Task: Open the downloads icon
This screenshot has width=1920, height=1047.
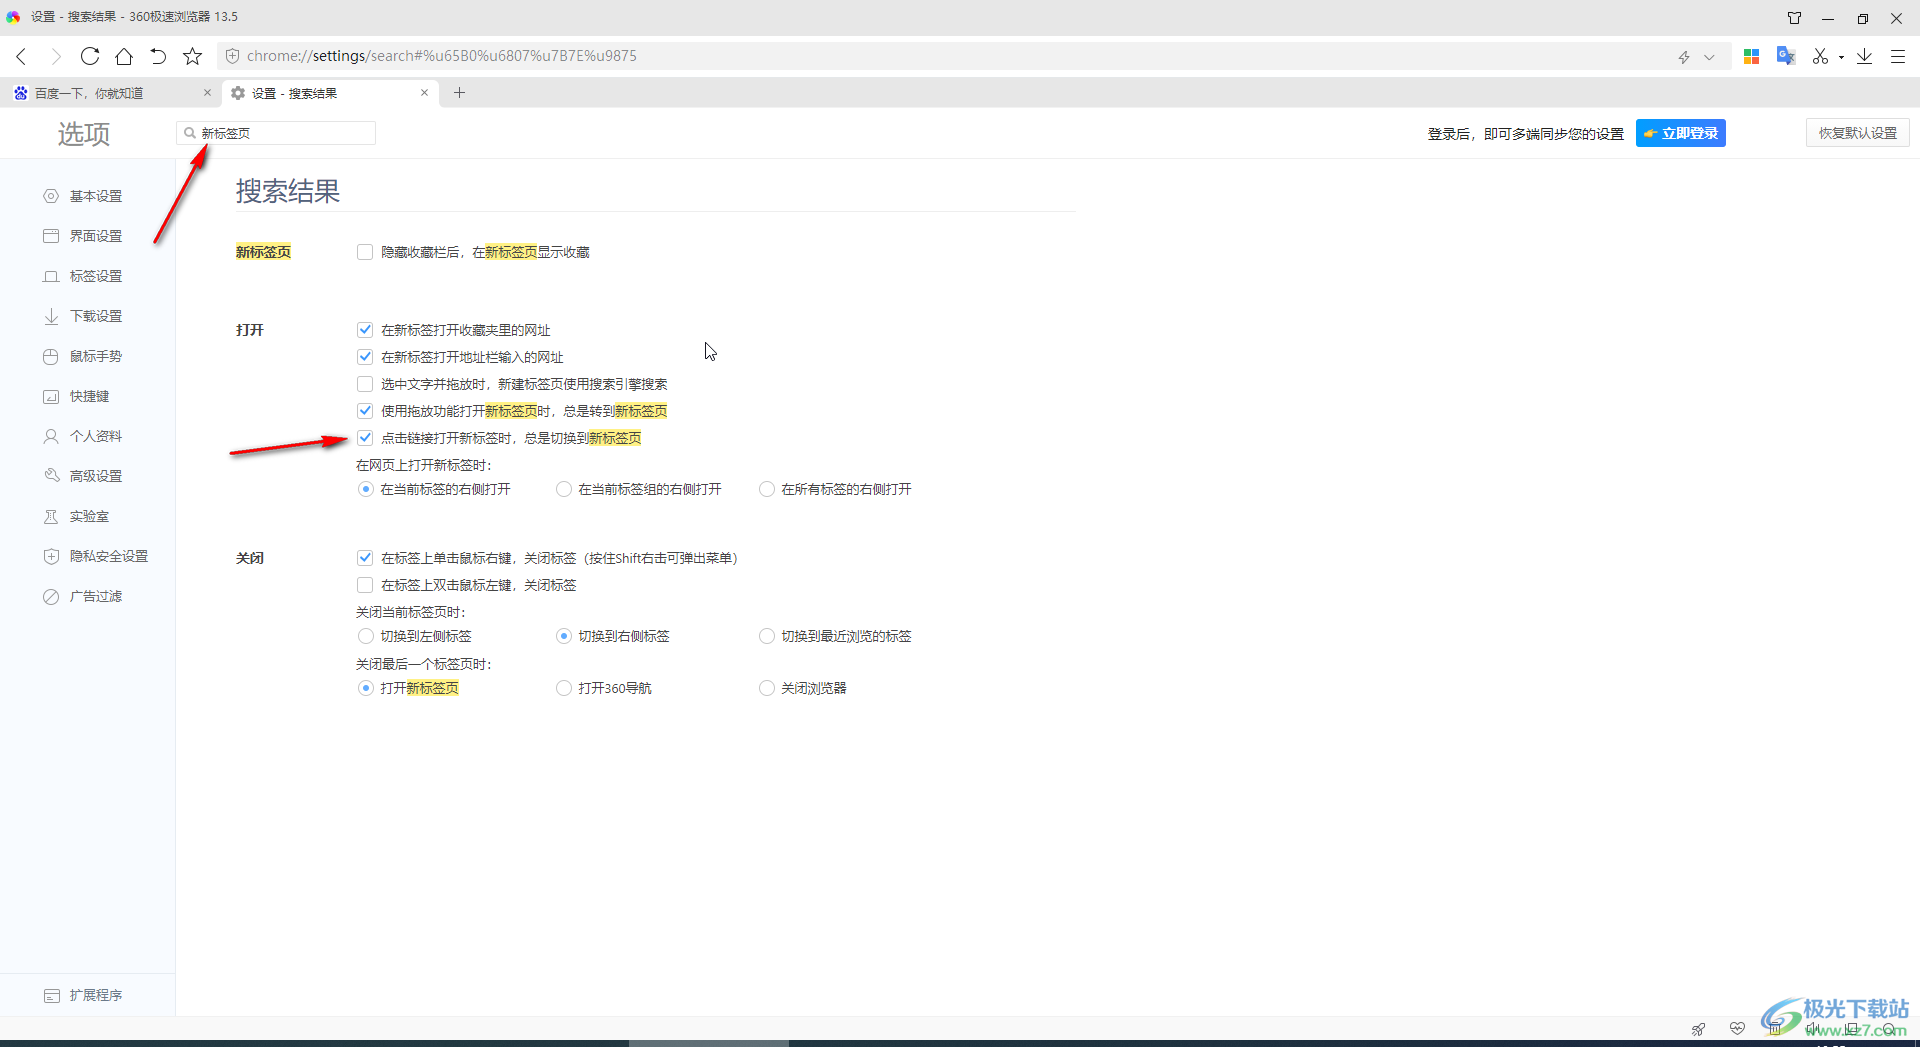Action: point(1865,56)
